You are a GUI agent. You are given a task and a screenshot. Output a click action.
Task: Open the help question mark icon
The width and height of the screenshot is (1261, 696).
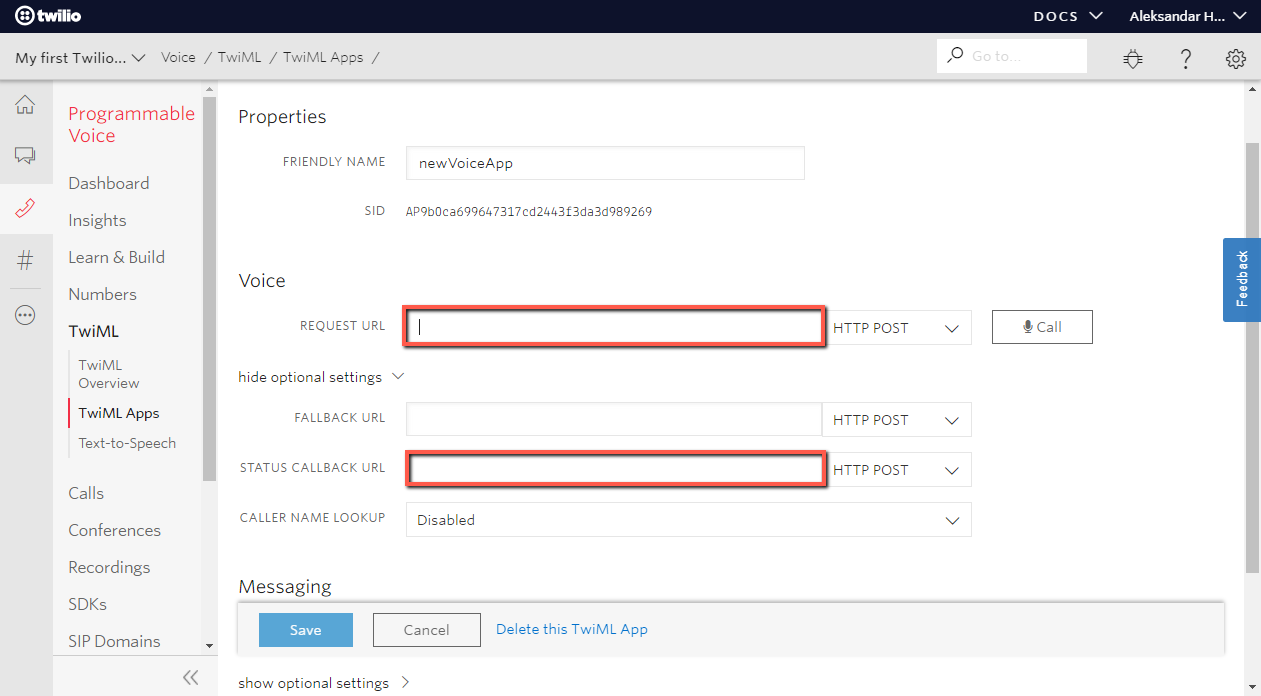click(x=1185, y=58)
